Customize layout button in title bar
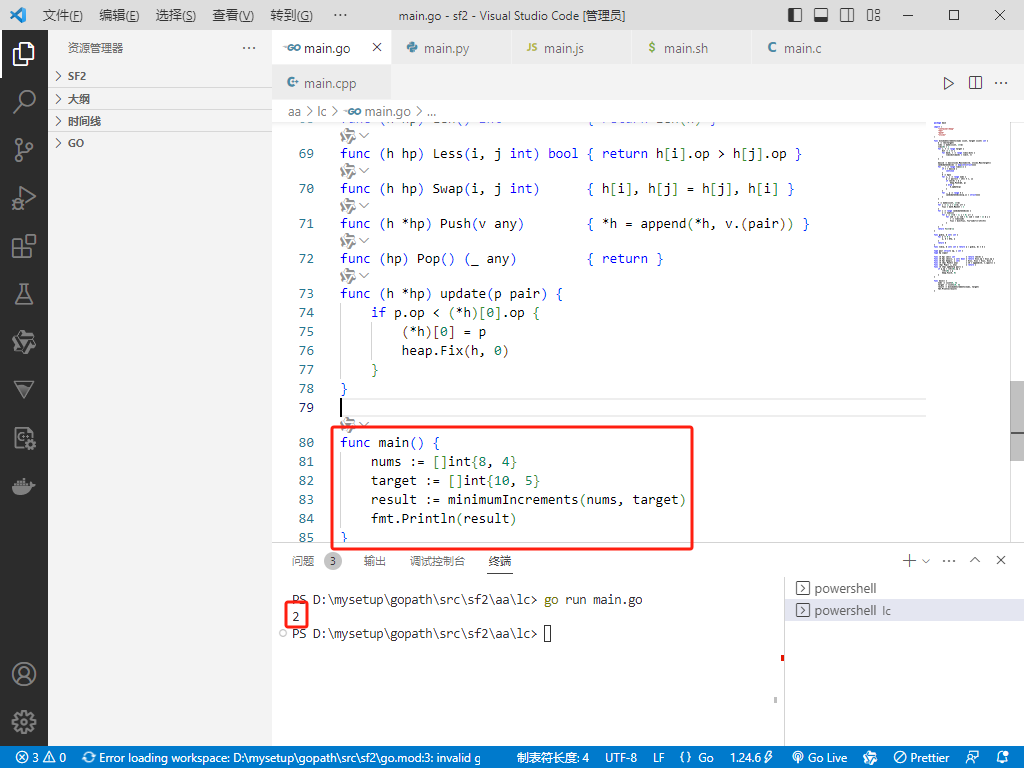This screenshot has height=768, width=1024. click(873, 15)
